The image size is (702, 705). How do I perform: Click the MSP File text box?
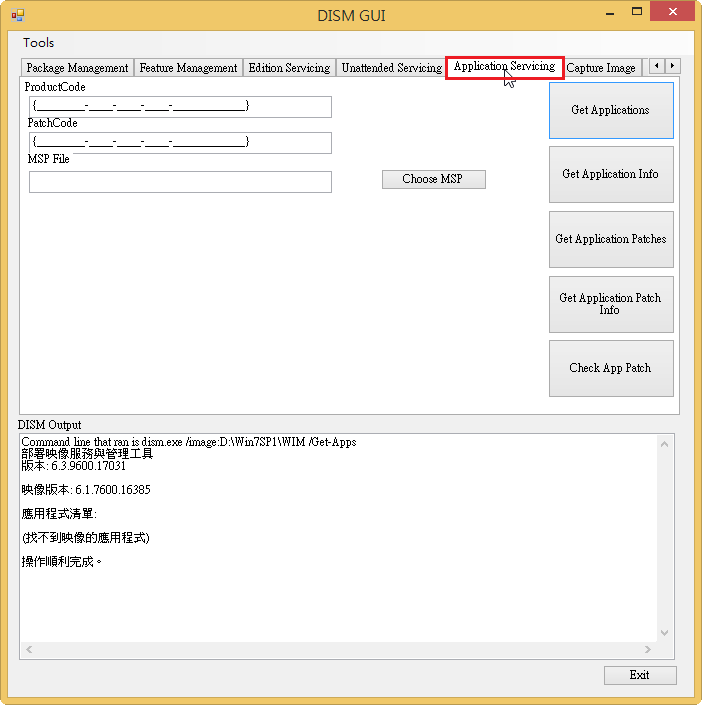(x=180, y=182)
